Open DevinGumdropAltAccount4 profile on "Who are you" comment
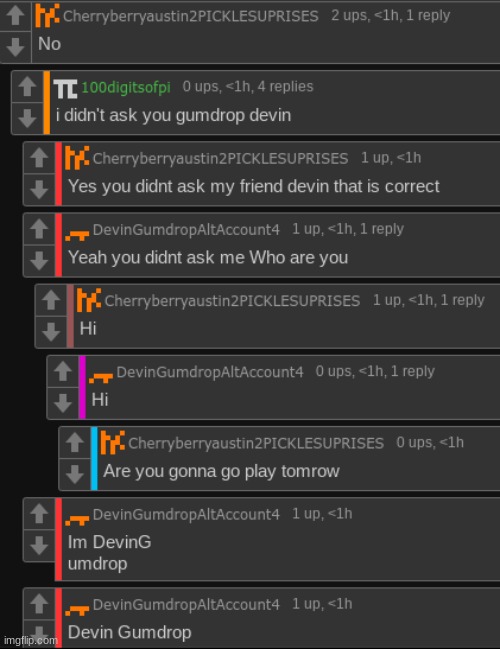The width and height of the screenshot is (500, 649). (x=186, y=229)
